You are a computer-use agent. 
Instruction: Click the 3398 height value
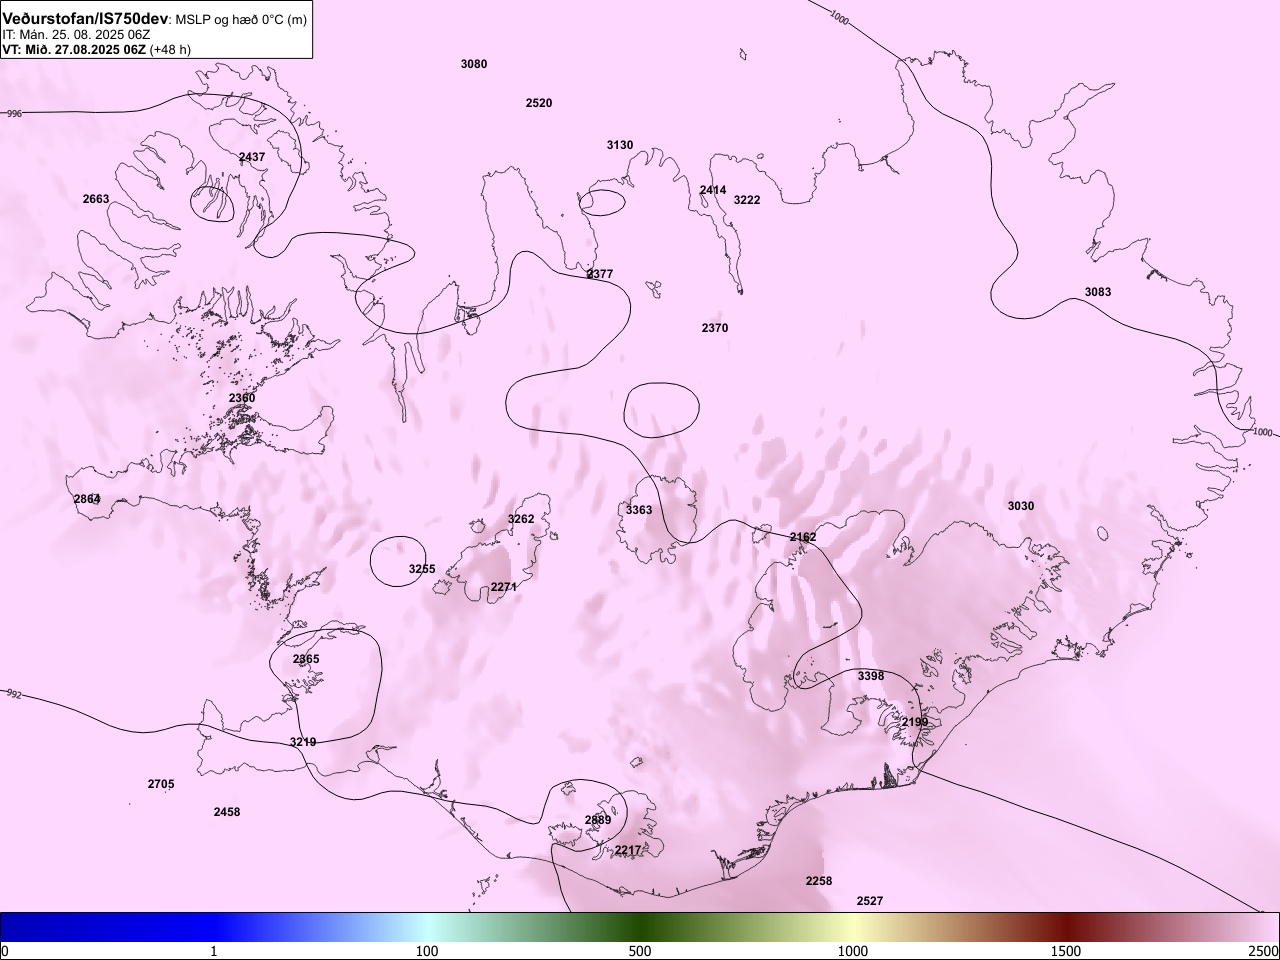click(871, 676)
